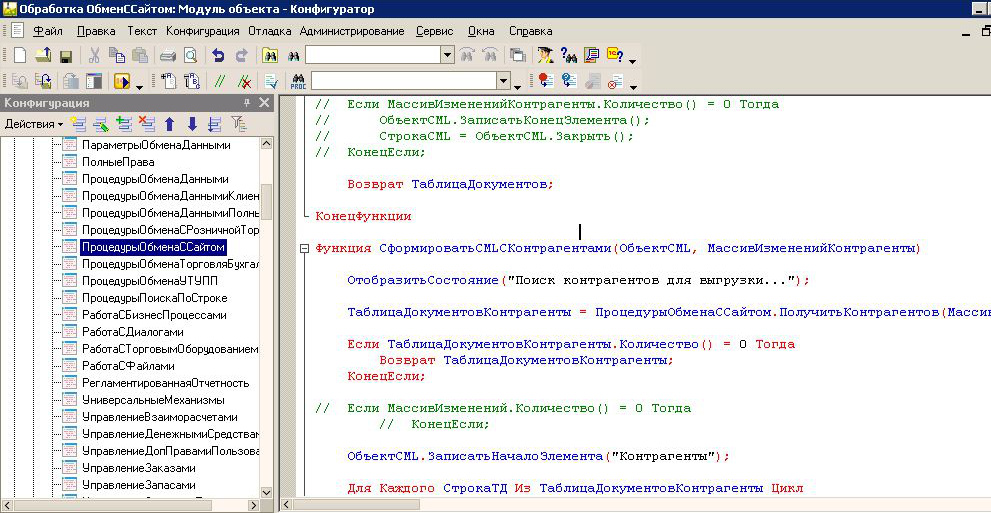The width and height of the screenshot is (991, 513).
Task: Select УправлениеЗаказами module in tree
Action: tap(138, 468)
